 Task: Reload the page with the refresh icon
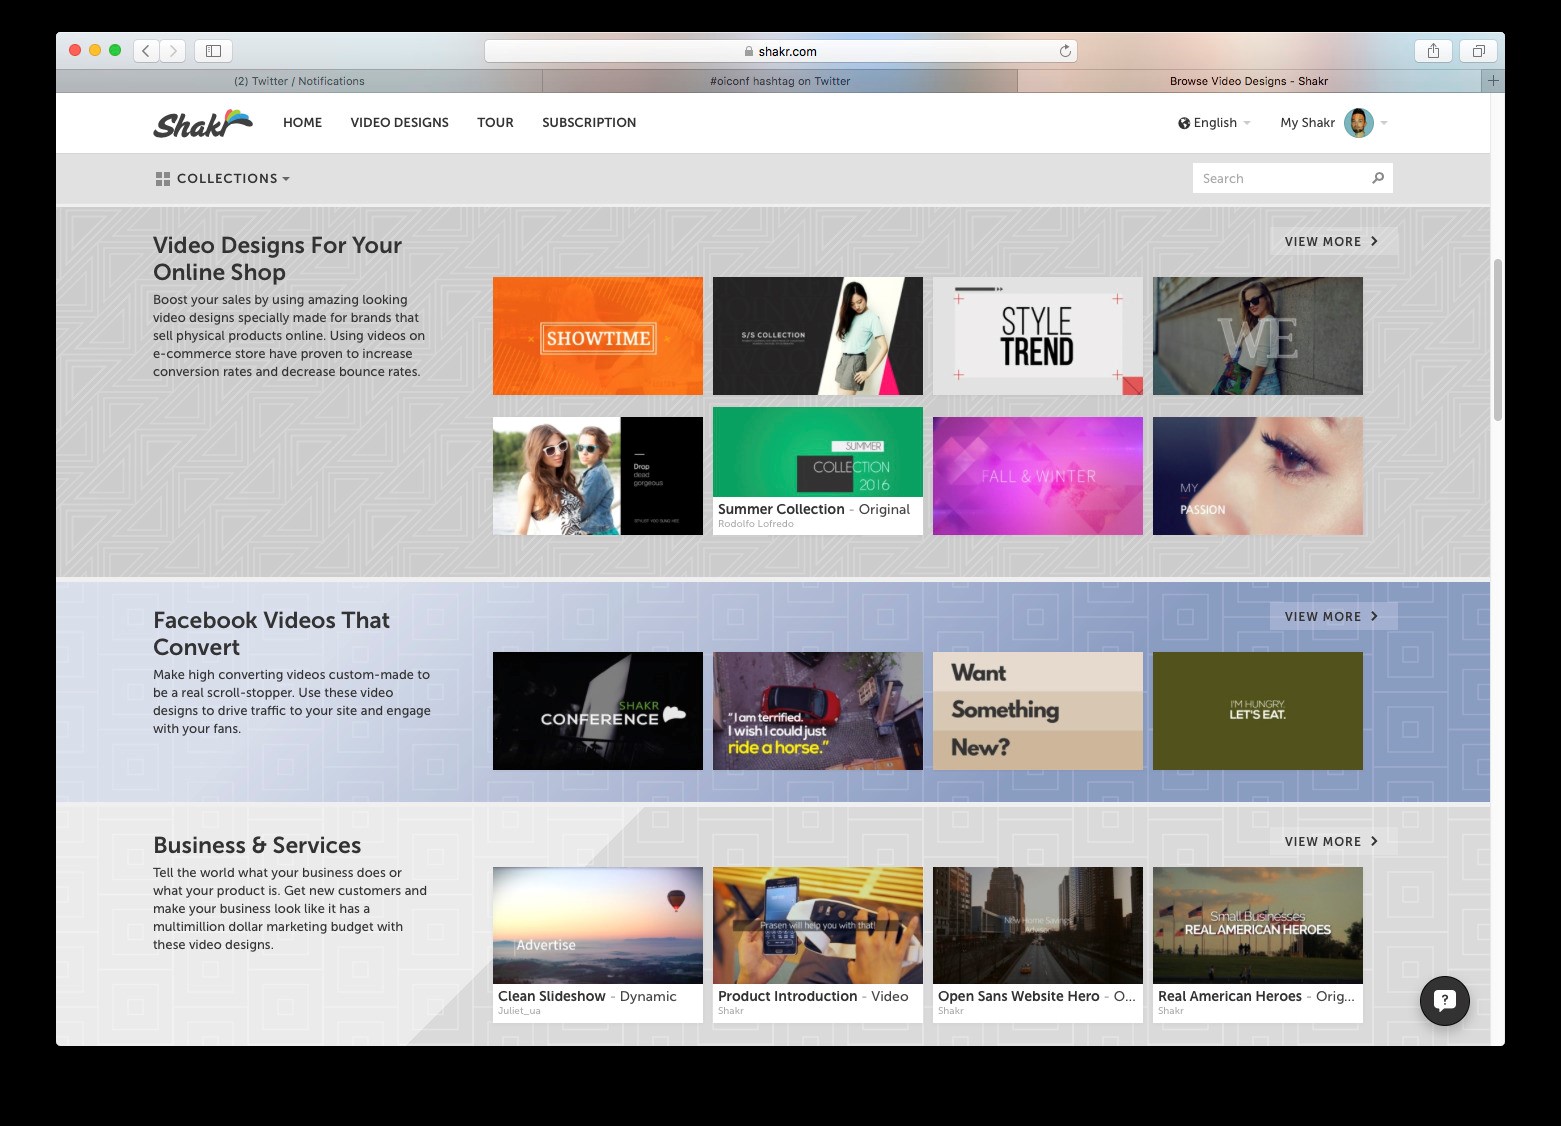[x=1065, y=51]
